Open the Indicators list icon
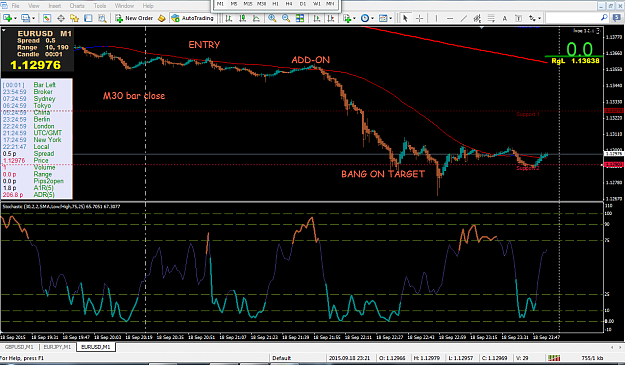Screen dimensions: 625x365 [x=347, y=18]
